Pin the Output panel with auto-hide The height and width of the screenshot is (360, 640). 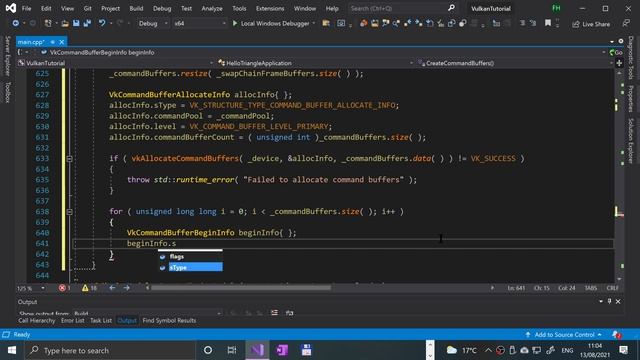pos(609,301)
